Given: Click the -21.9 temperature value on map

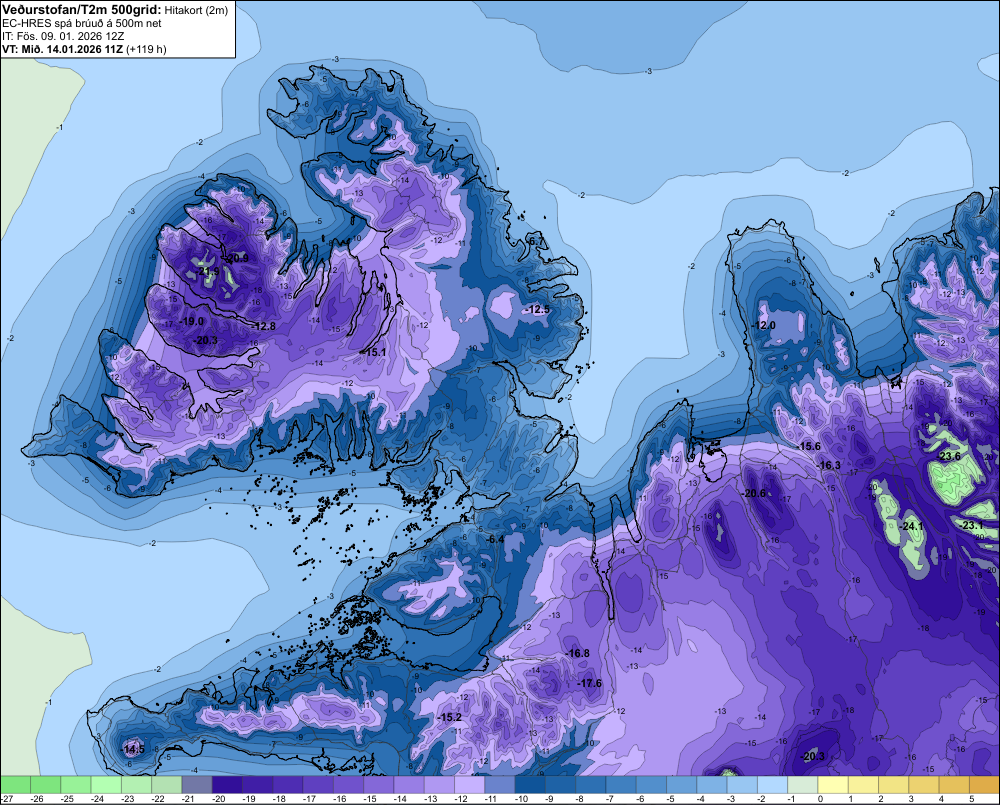Looking at the screenshot, I should click(x=207, y=271).
